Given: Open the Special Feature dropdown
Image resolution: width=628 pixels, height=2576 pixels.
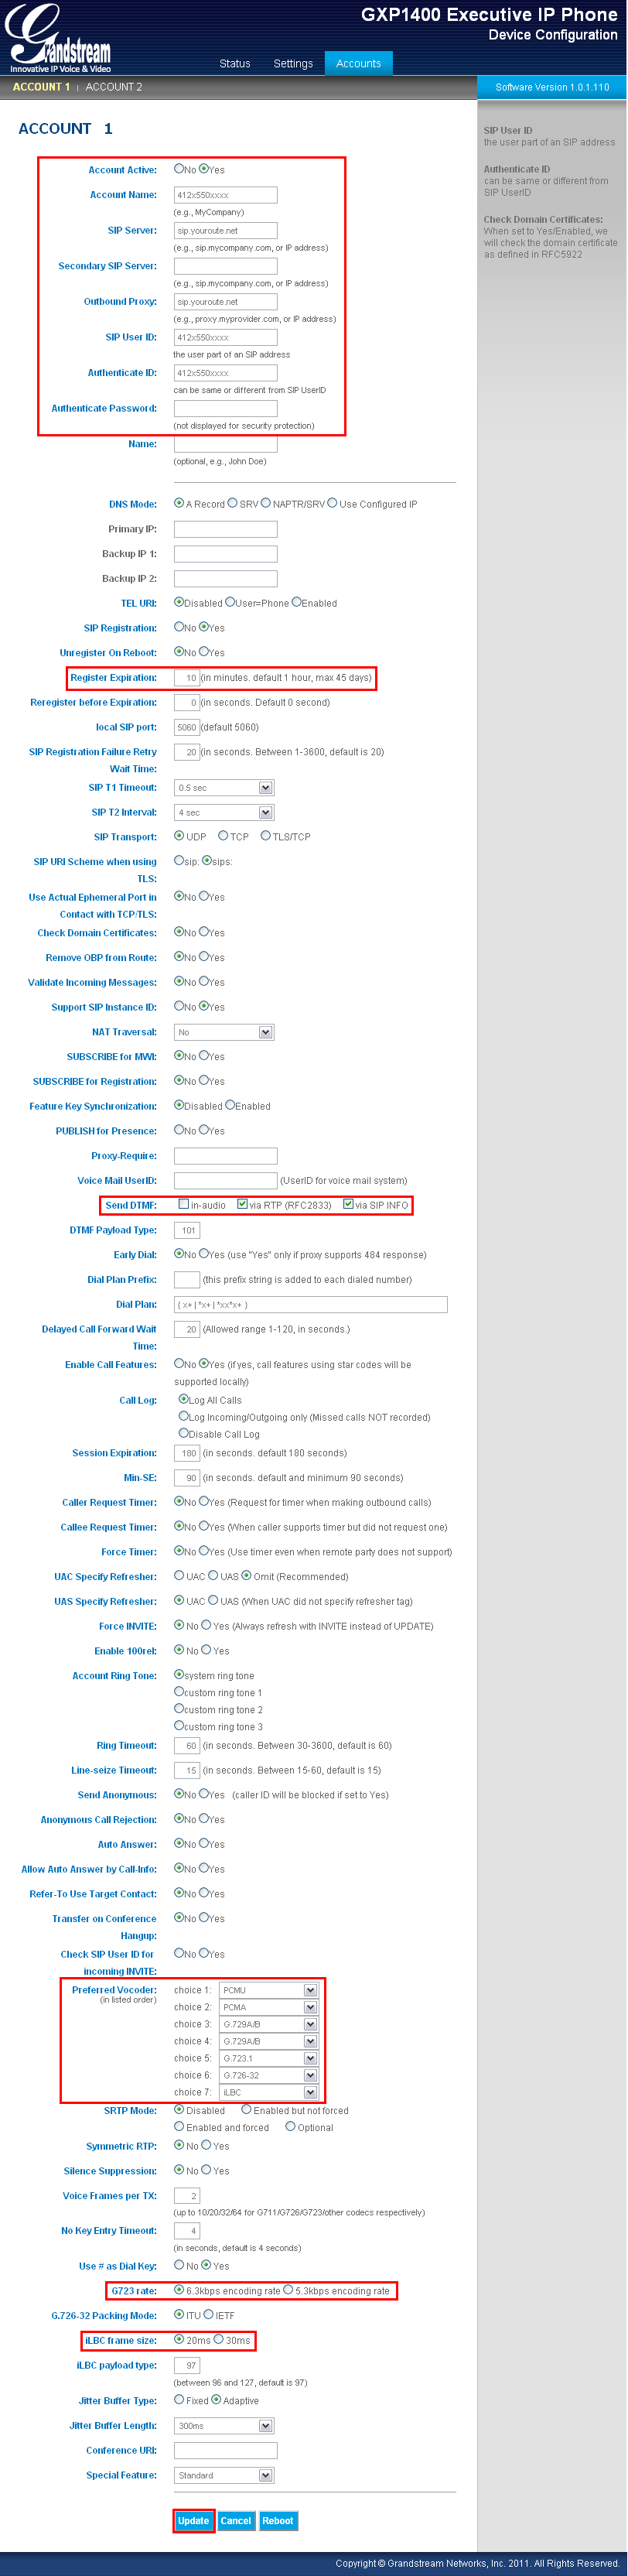Looking at the screenshot, I should click(224, 2476).
